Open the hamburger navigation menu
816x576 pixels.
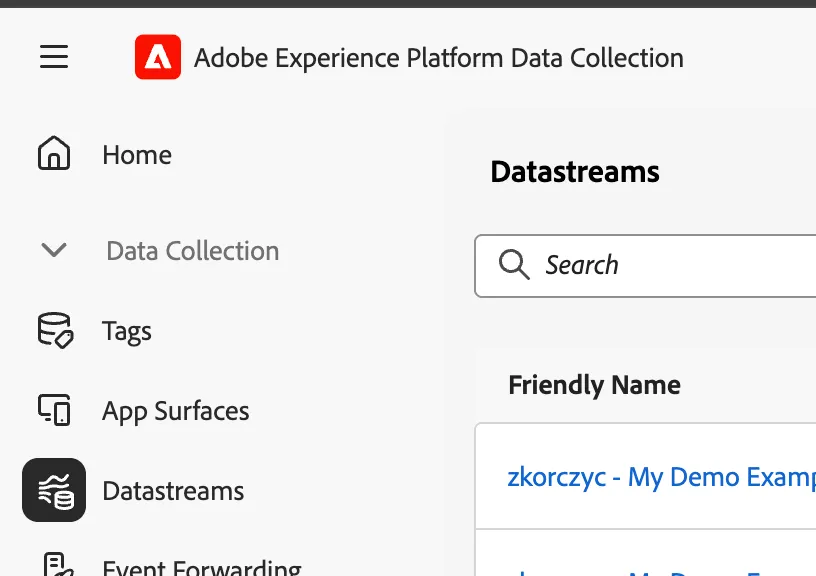pos(54,56)
